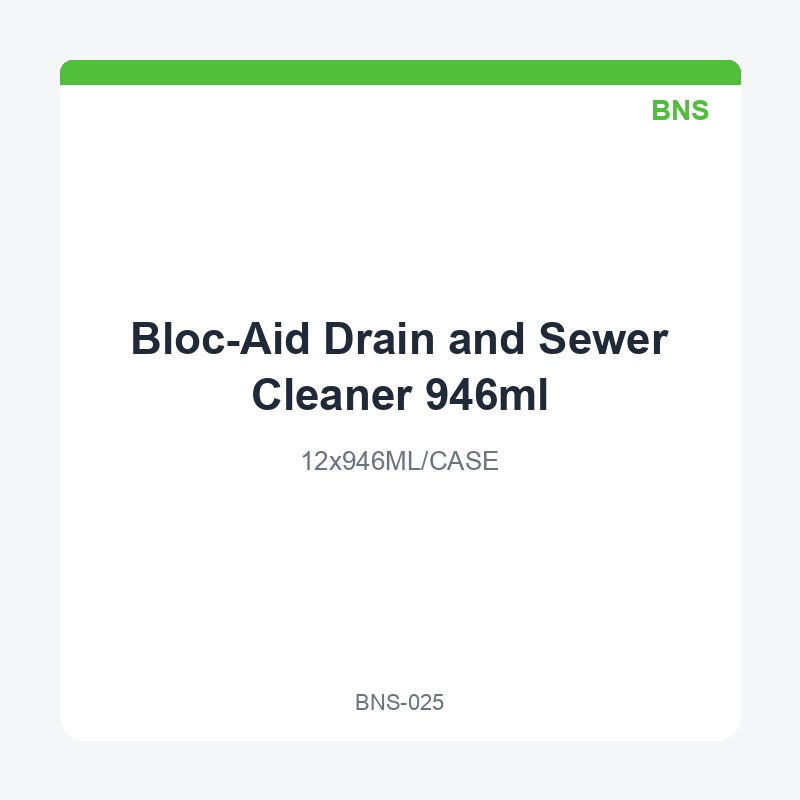Click the word Sewer in heading
Image resolution: width=800 pixels, height=800 pixels.
point(603,338)
